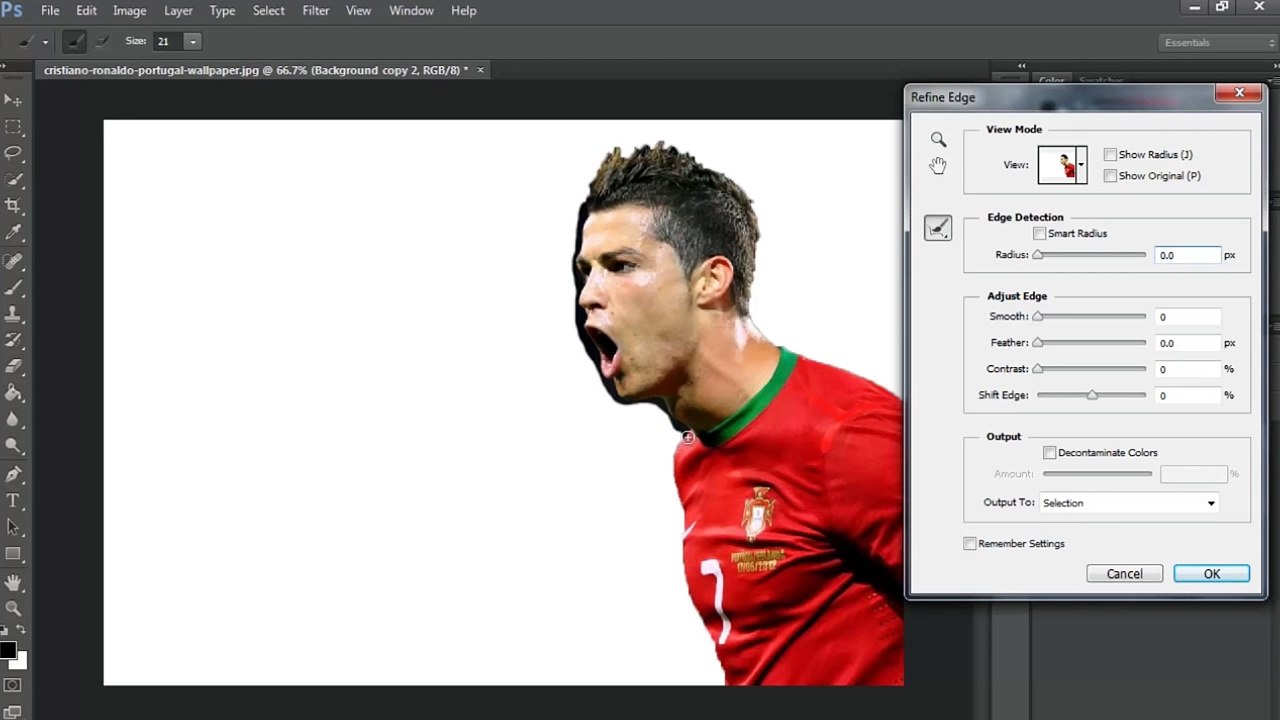Open the tool preset picker arrow
The image size is (1280, 720).
[45, 42]
